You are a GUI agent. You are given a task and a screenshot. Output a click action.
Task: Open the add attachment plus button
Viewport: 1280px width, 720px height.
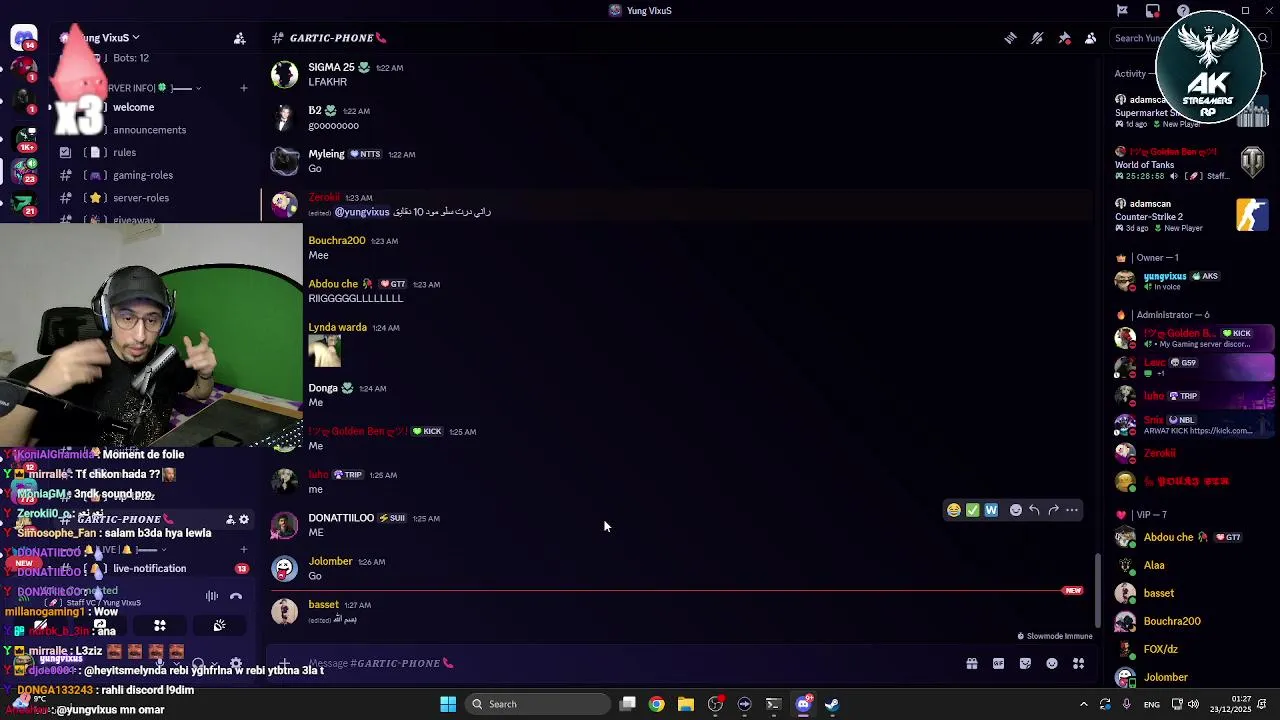285,663
